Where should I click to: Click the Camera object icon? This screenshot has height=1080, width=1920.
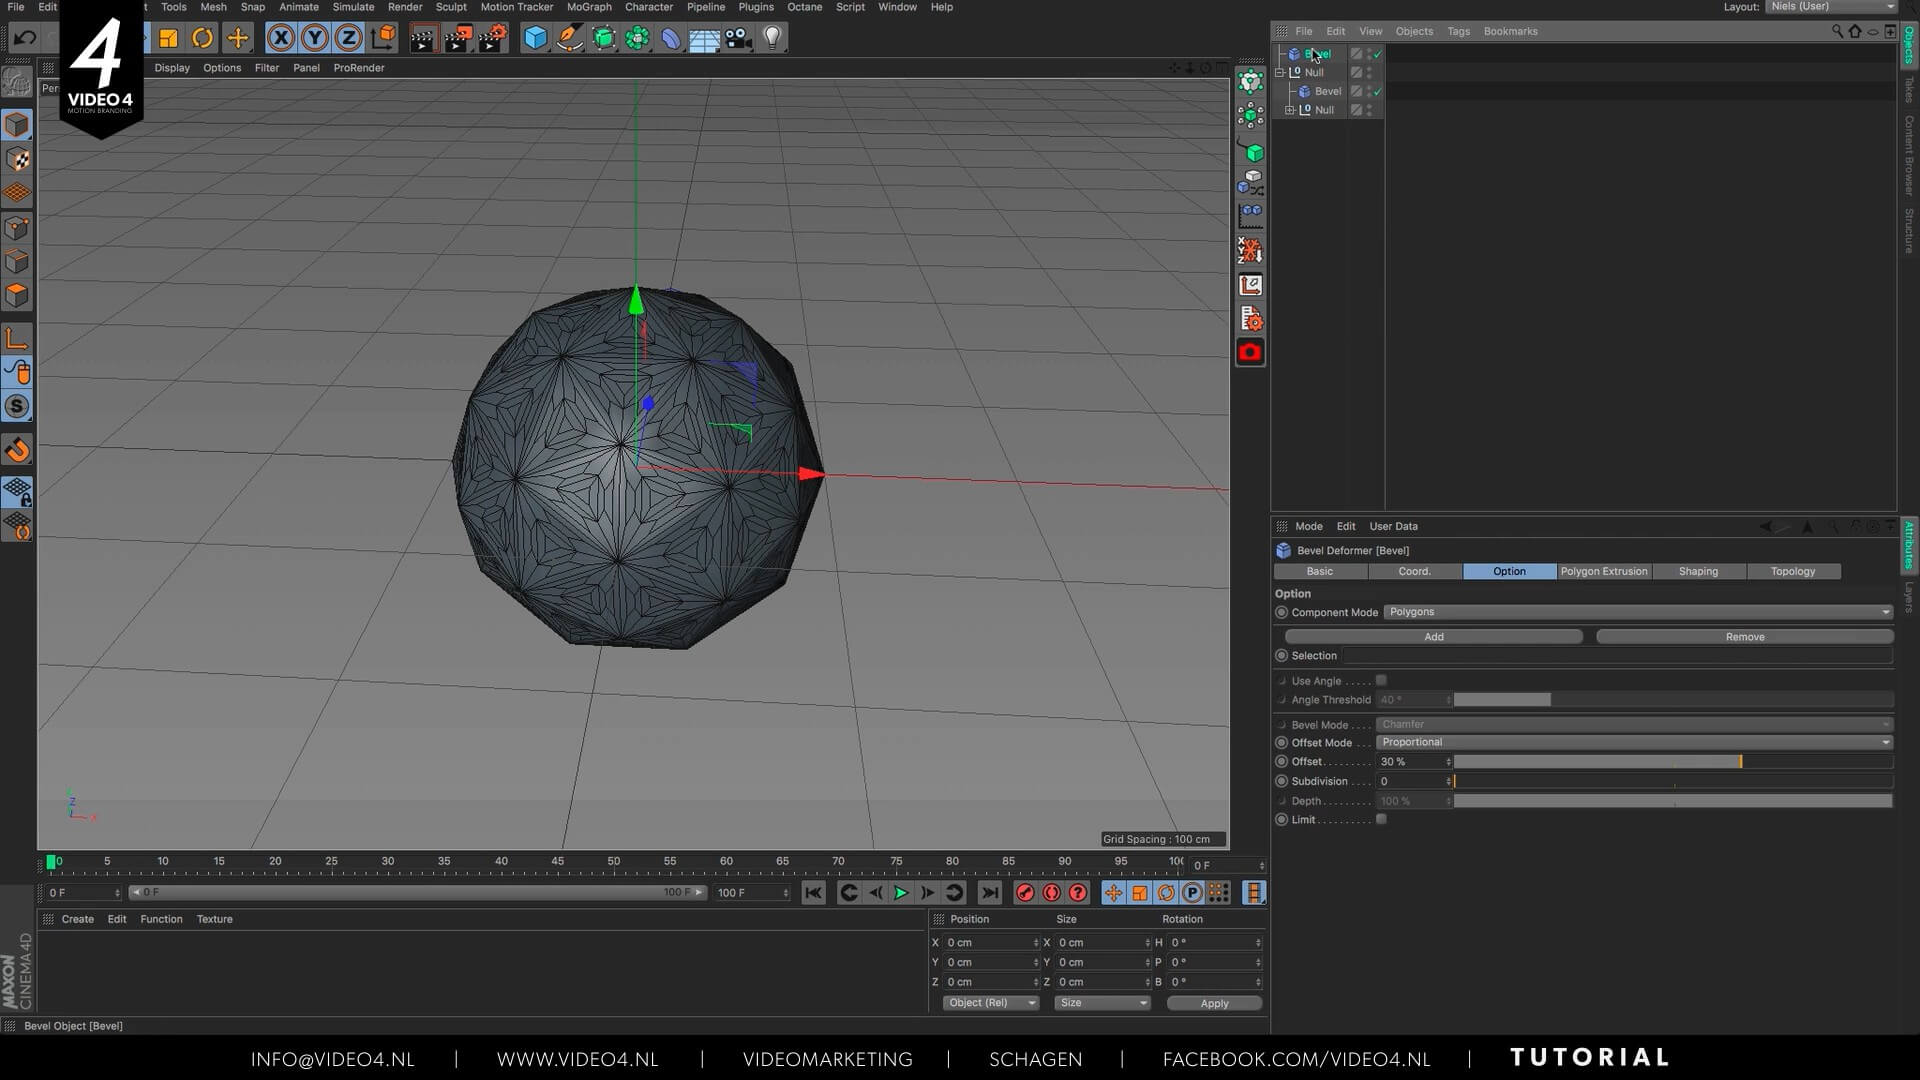click(x=738, y=38)
